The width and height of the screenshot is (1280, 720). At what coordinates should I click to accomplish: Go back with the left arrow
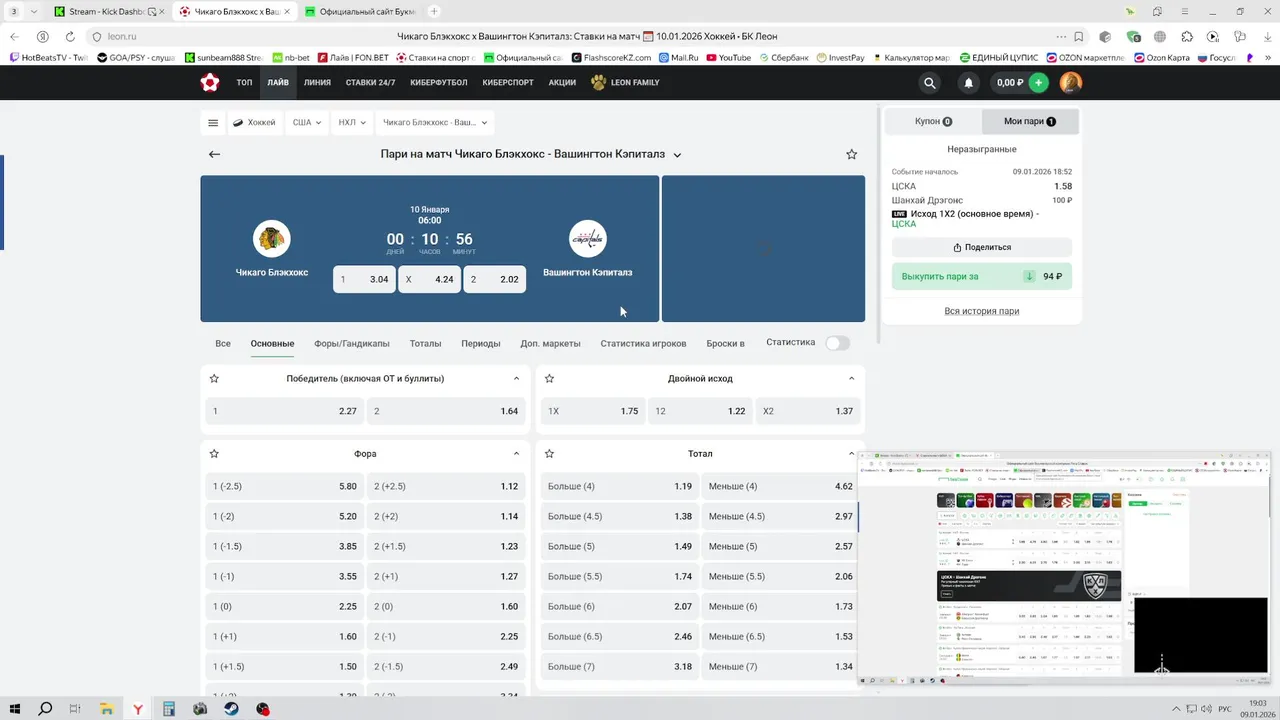[214, 154]
